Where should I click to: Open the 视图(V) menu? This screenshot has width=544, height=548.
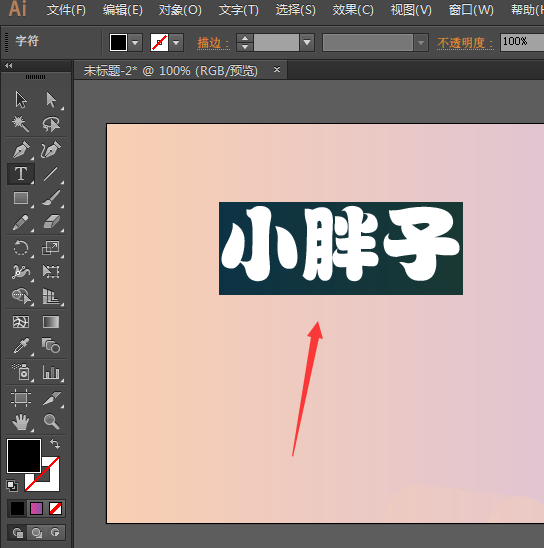[x=411, y=10]
